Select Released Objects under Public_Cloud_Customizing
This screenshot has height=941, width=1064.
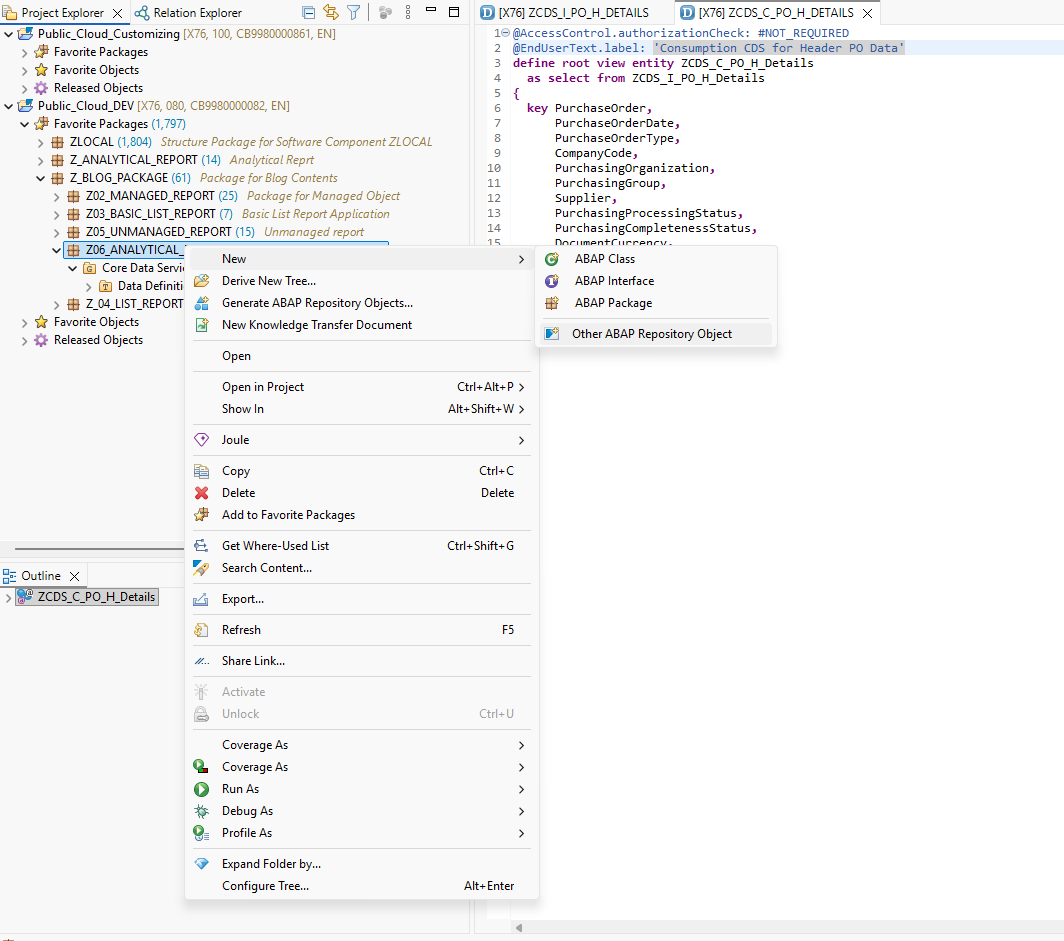point(98,88)
